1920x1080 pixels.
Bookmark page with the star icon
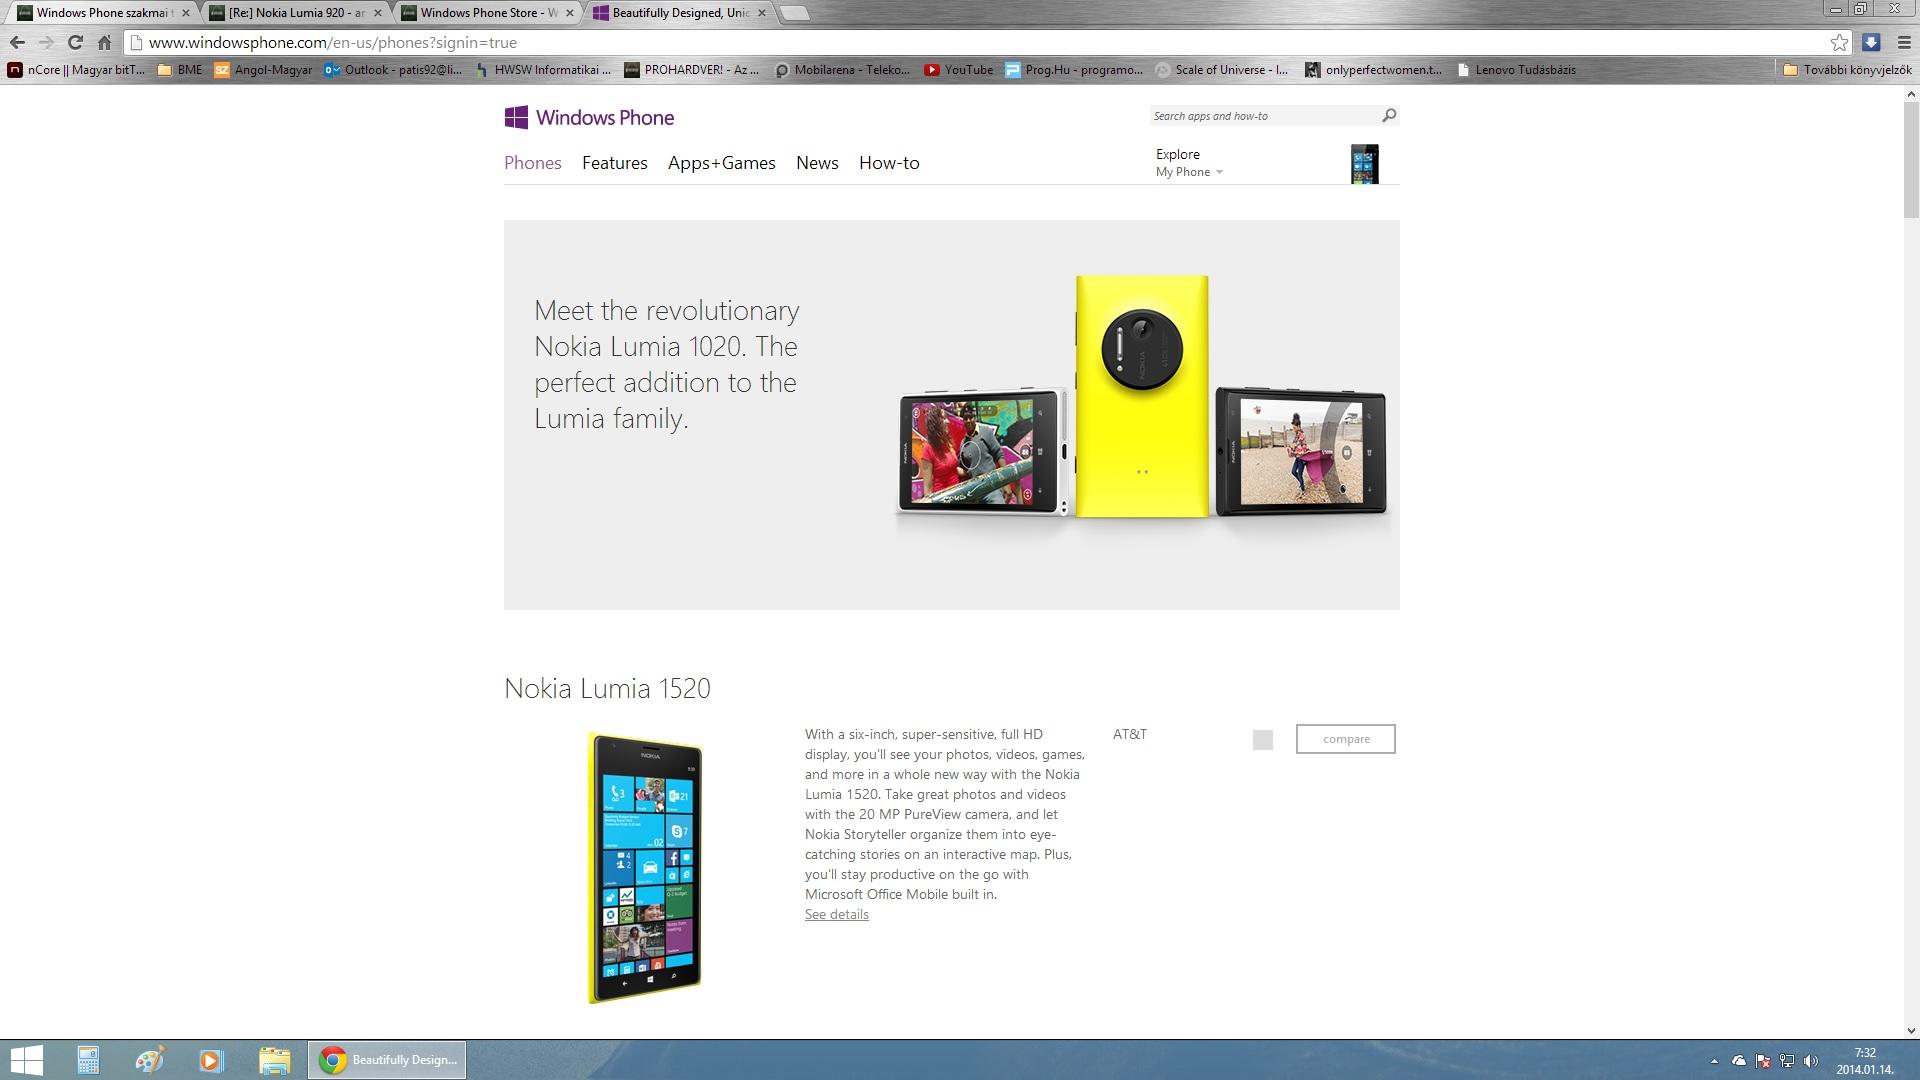pyautogui.click(x=1839, y=42)
